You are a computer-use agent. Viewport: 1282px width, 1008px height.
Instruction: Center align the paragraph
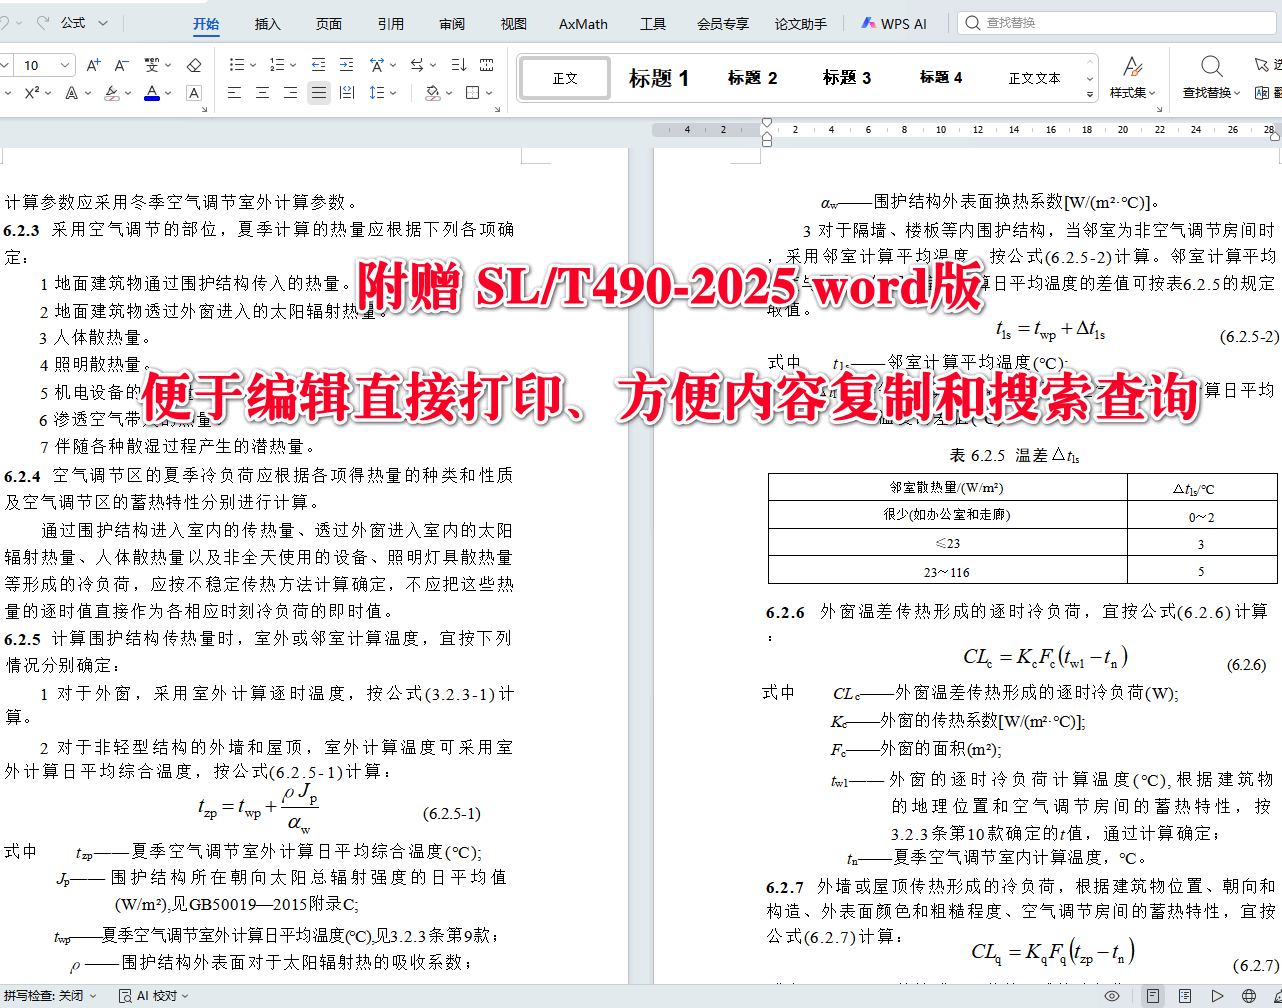point(262,93)
